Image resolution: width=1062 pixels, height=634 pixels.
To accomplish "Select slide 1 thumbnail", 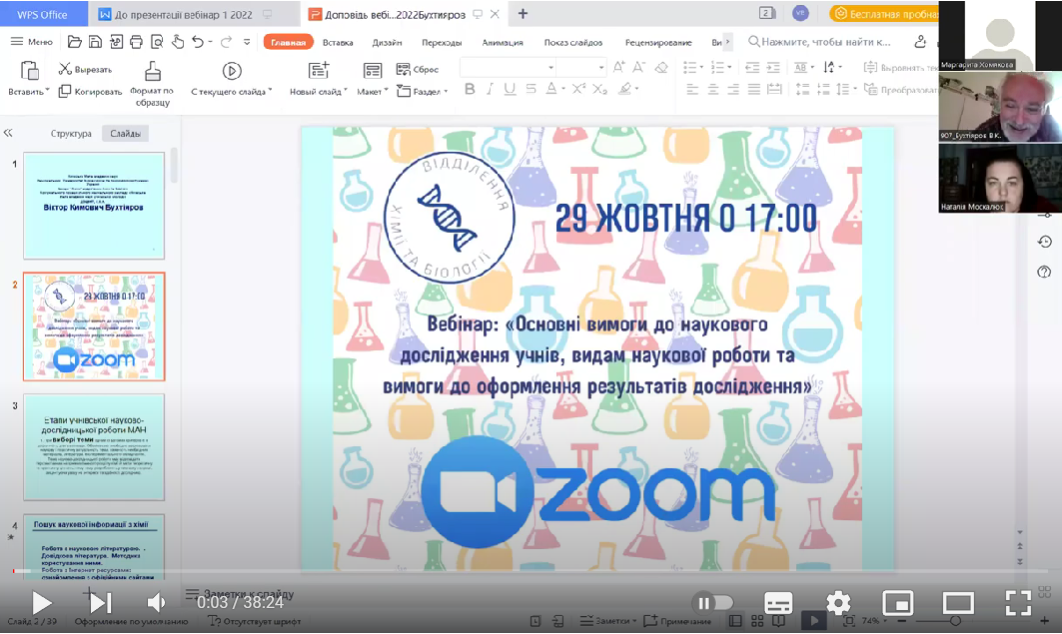I will 94,205.
